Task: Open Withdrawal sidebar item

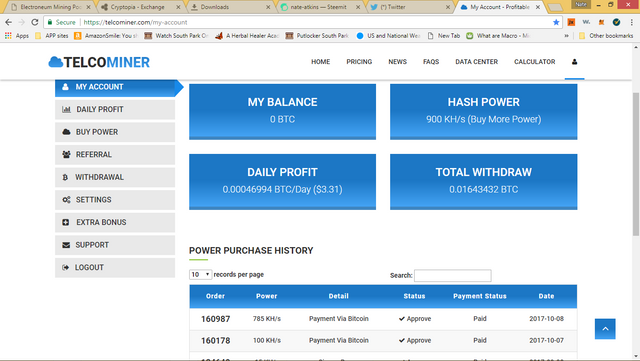Action: tap(115, 177)
